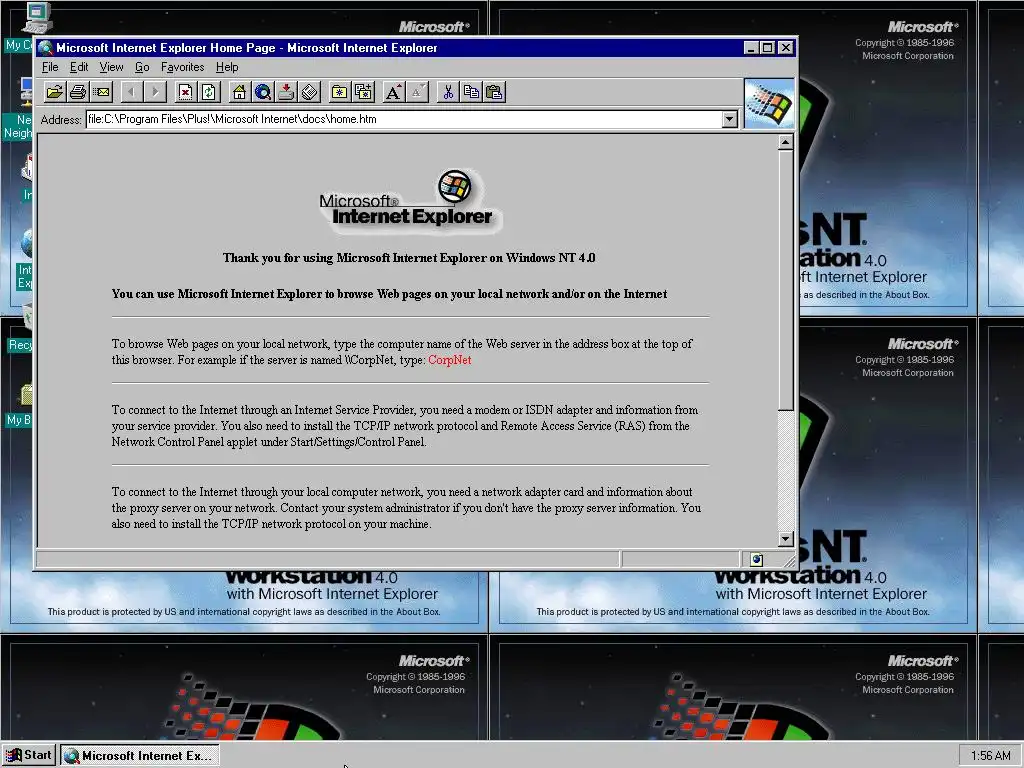Minimize the Internet Explorer window

point(752,48)
